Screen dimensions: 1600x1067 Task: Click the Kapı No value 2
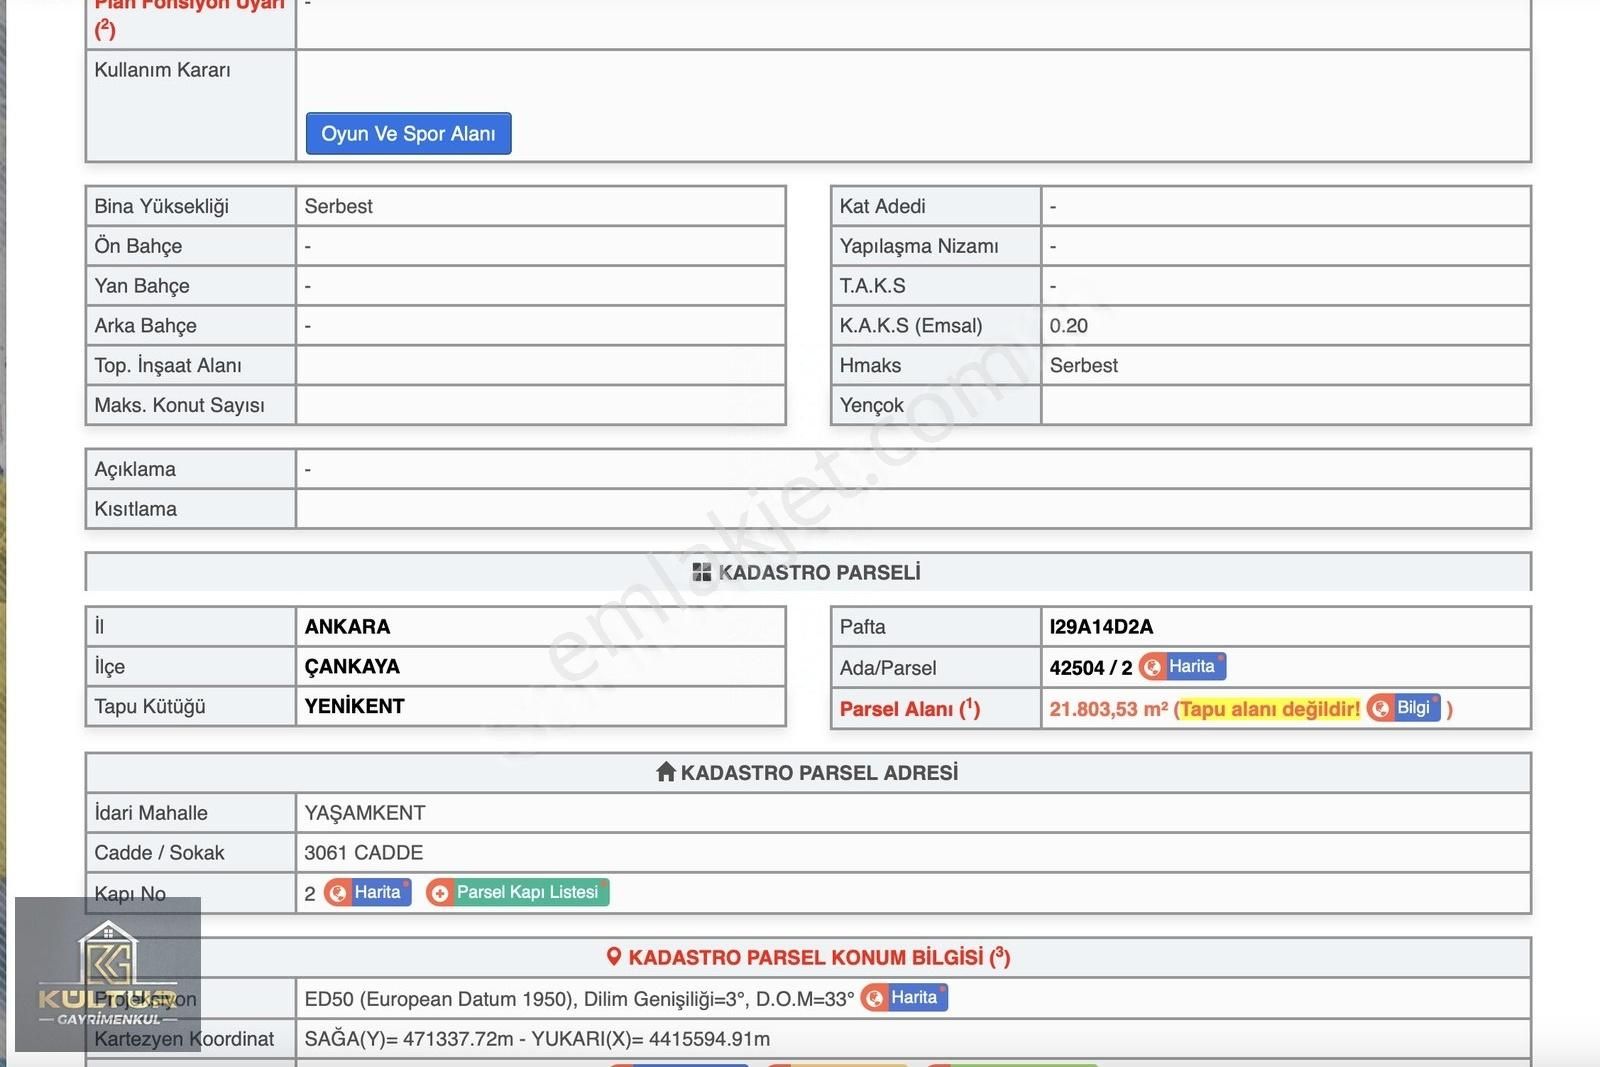point(310,894)
